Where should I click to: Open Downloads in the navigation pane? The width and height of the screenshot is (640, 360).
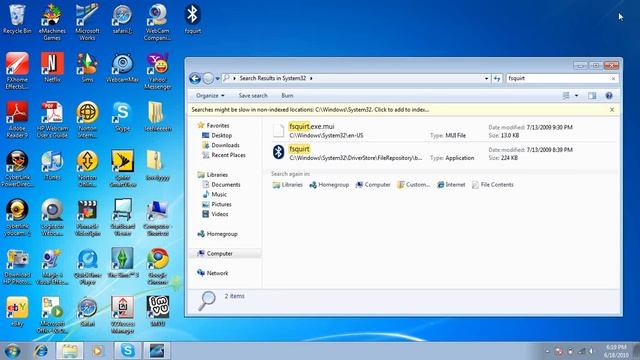click(221, 145)
